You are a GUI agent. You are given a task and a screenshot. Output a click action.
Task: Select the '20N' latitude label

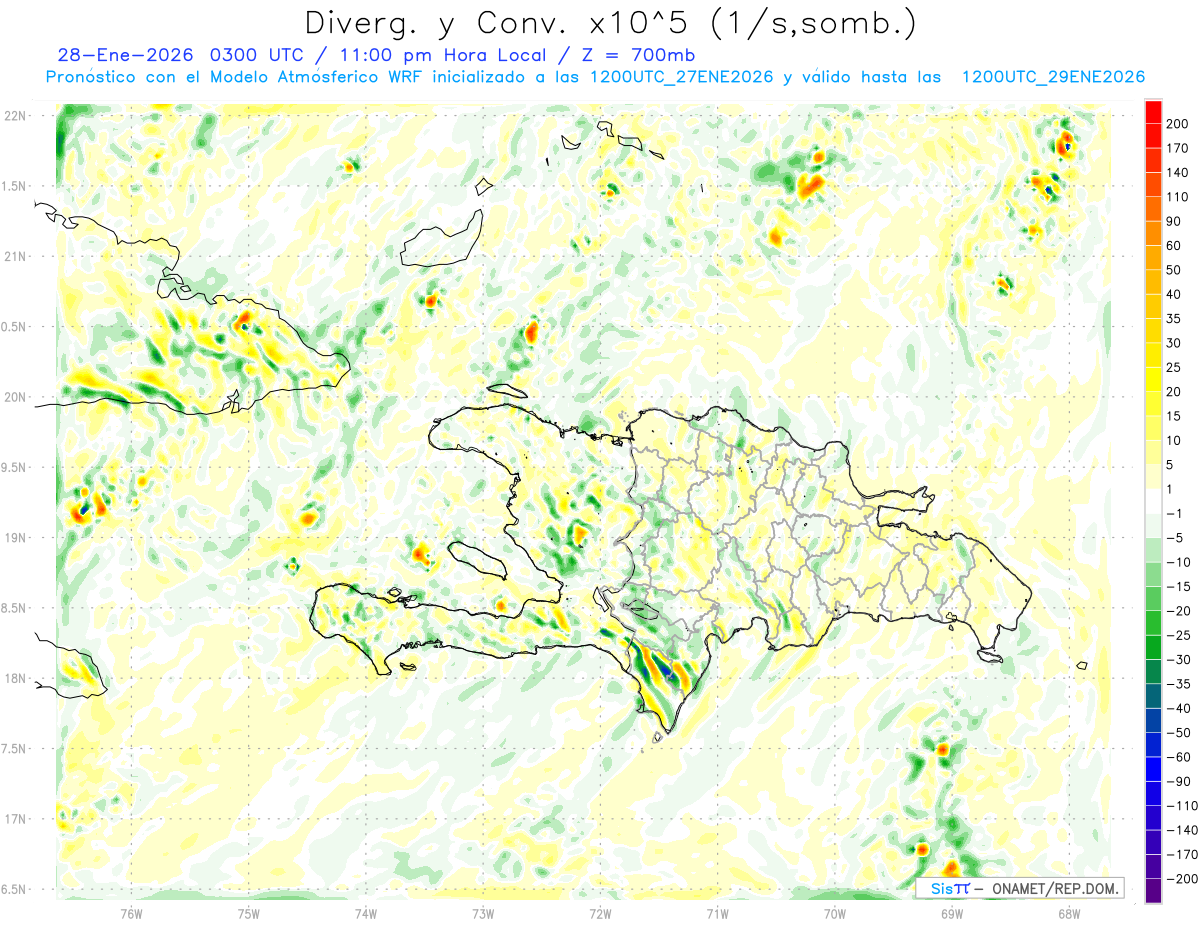17,397
